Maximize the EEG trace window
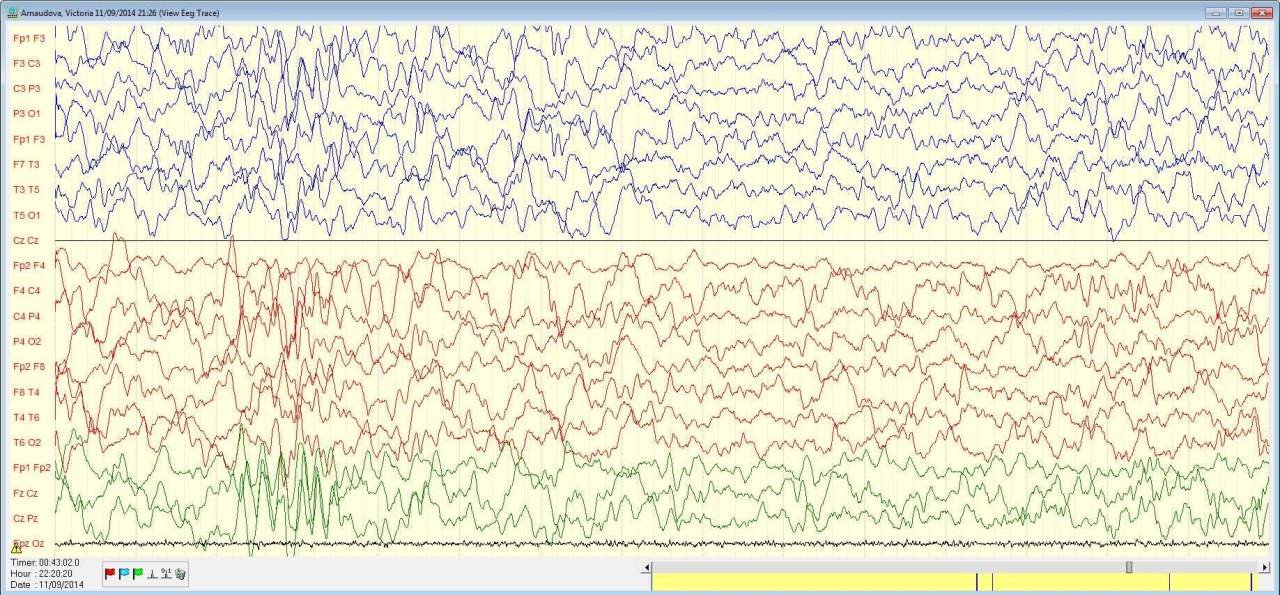This screenshot has width=1280, height=595. tap(1239, 13)
